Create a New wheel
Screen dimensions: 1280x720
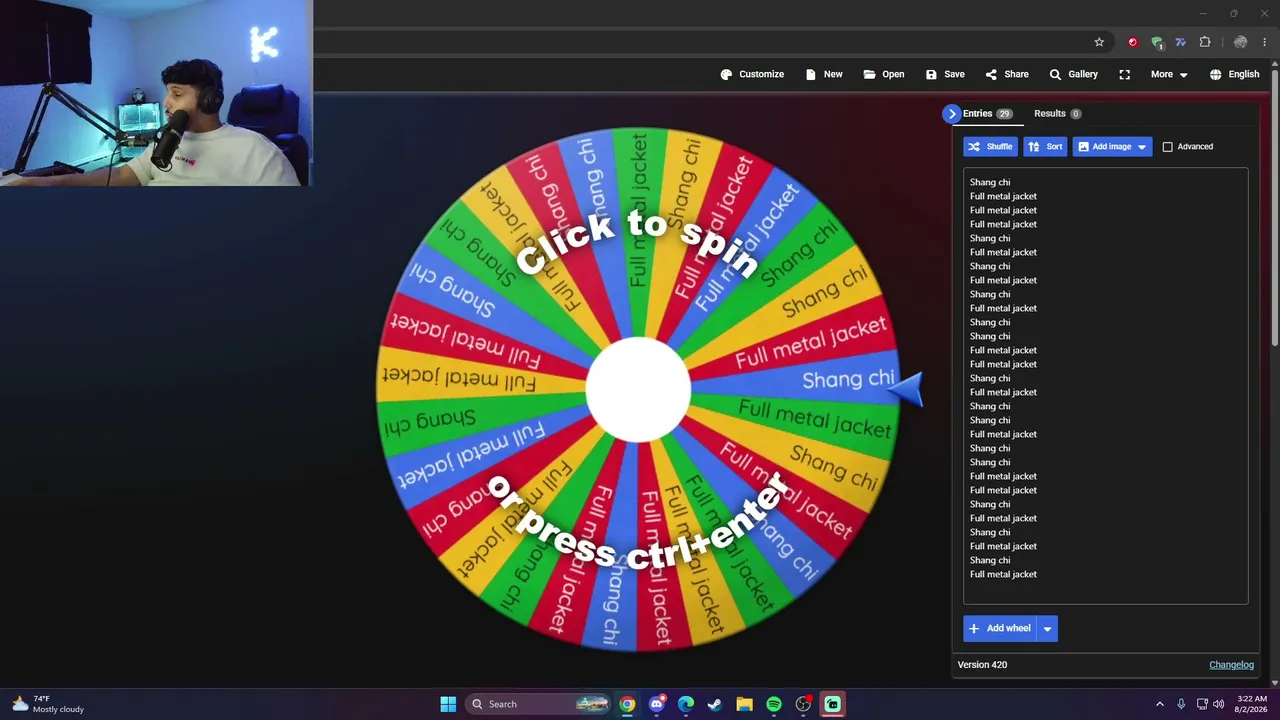824,74
